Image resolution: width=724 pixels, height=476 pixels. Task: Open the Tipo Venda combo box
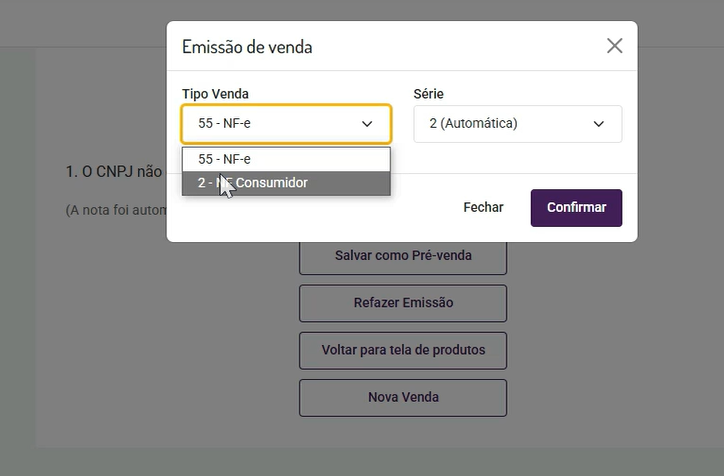tap(286, 124)
